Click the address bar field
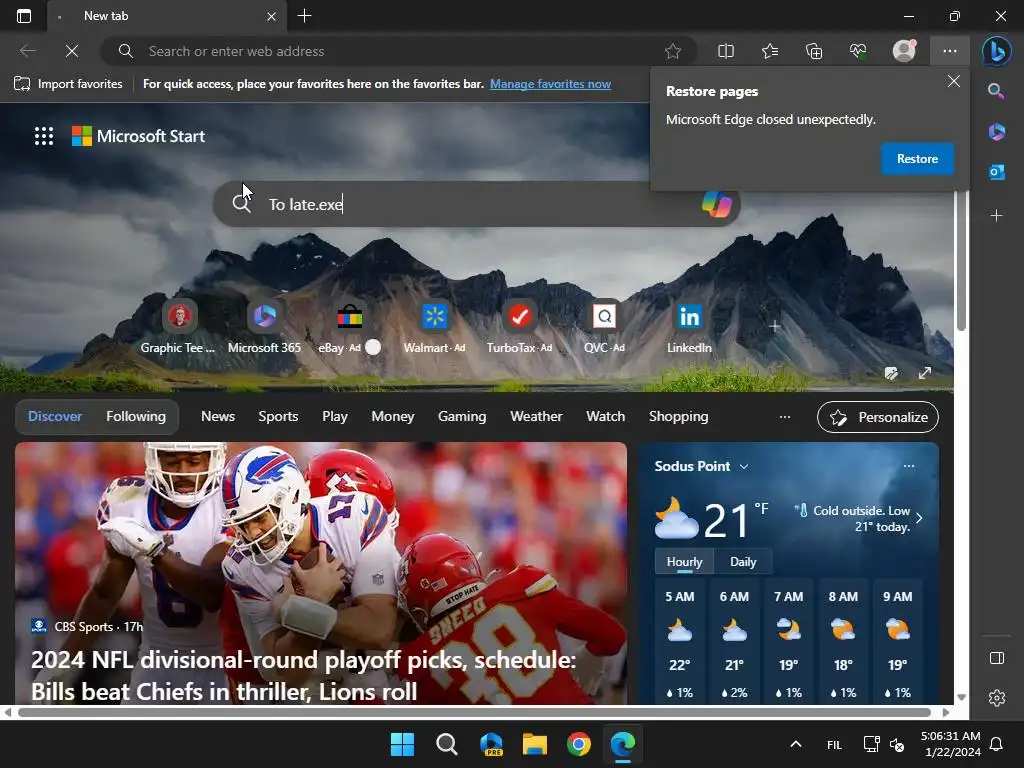The image size is (1024, 768). point(398,51)
